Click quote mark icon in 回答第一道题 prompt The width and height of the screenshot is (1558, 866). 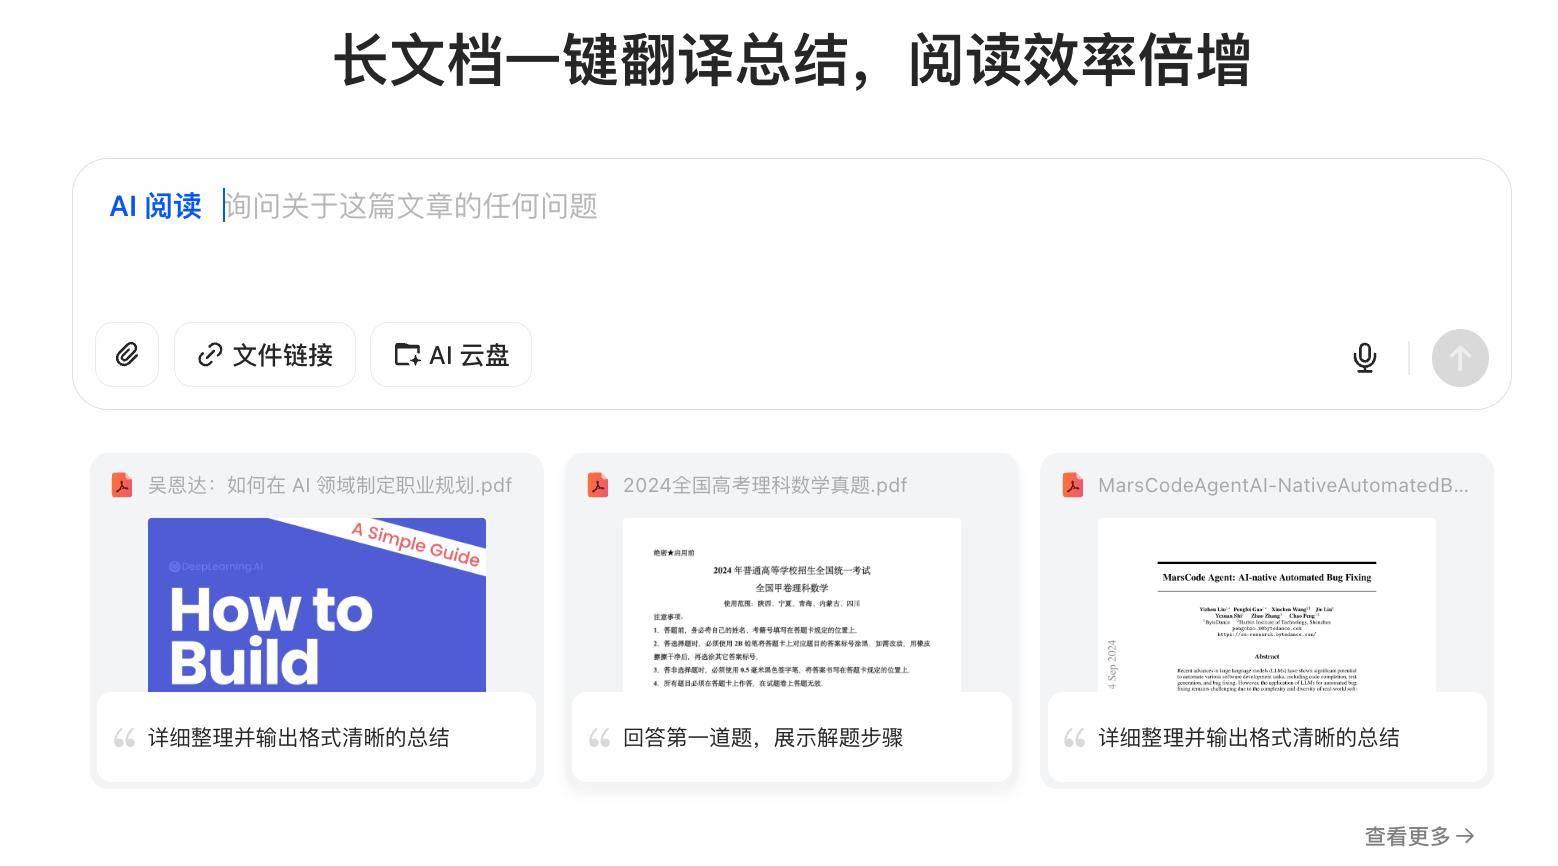(x=599, y=739)
